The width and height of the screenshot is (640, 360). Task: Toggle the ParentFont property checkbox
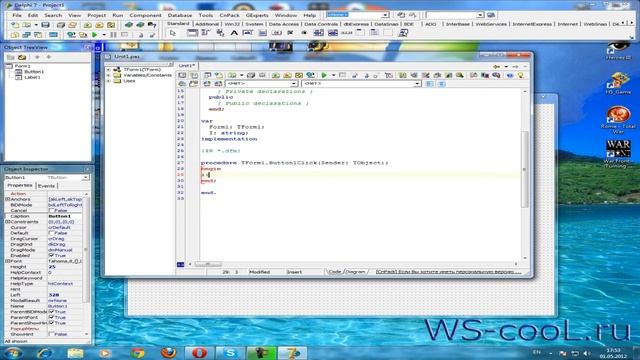(x=51, y=317)
